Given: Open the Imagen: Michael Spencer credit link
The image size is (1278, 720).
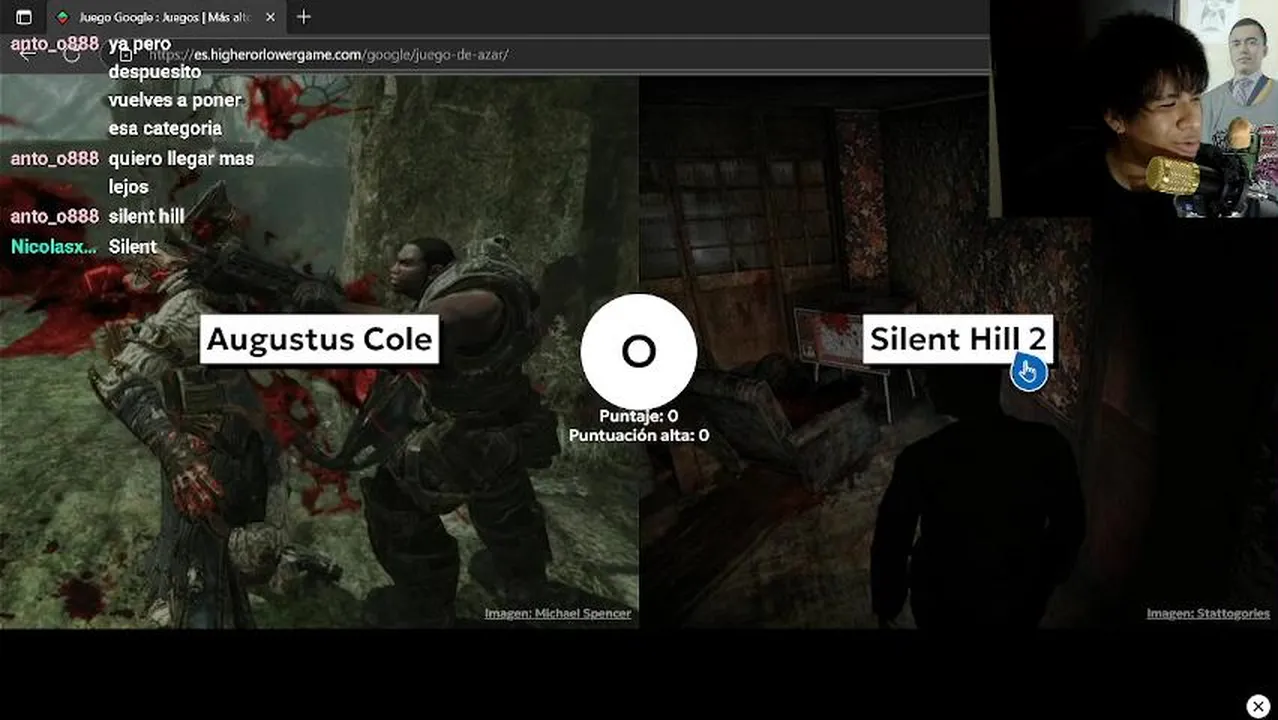Looking at the screenshot, I should (558, 613).
